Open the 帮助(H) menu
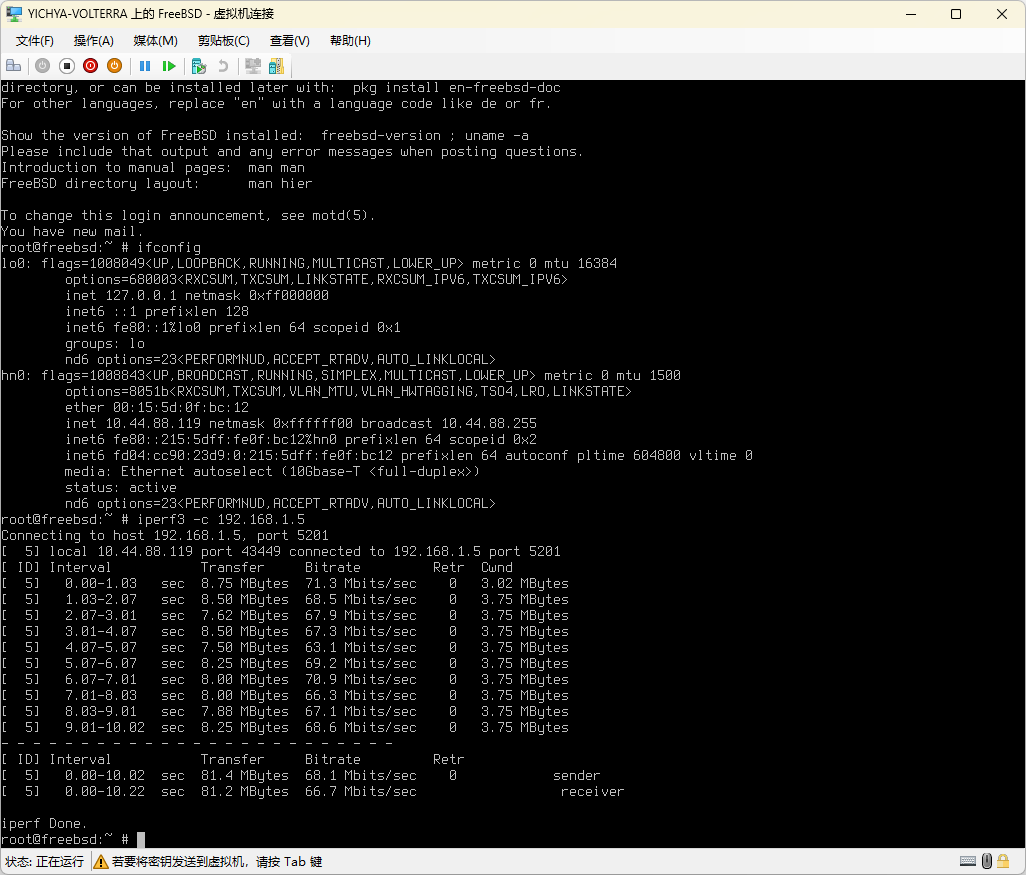Image resolution: width=1026 pixels, height=875 pixels. point(350,41)
